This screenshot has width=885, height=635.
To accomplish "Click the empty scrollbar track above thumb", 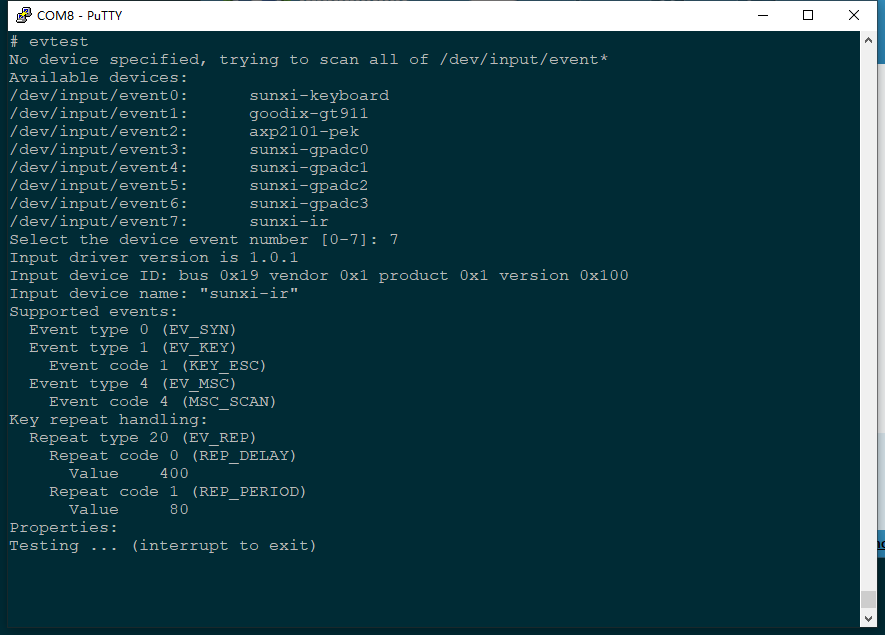I will (868, 300).
